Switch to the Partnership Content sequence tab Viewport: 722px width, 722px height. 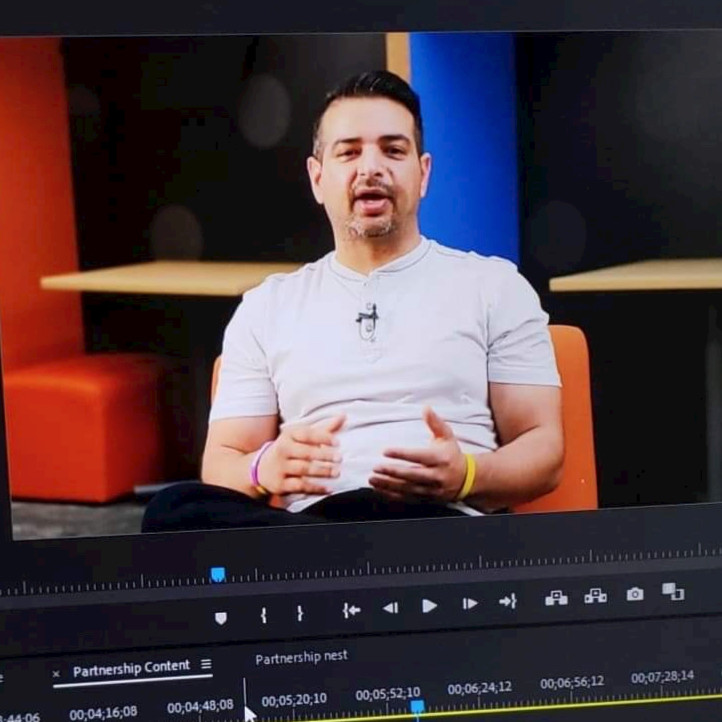[131, 667]
